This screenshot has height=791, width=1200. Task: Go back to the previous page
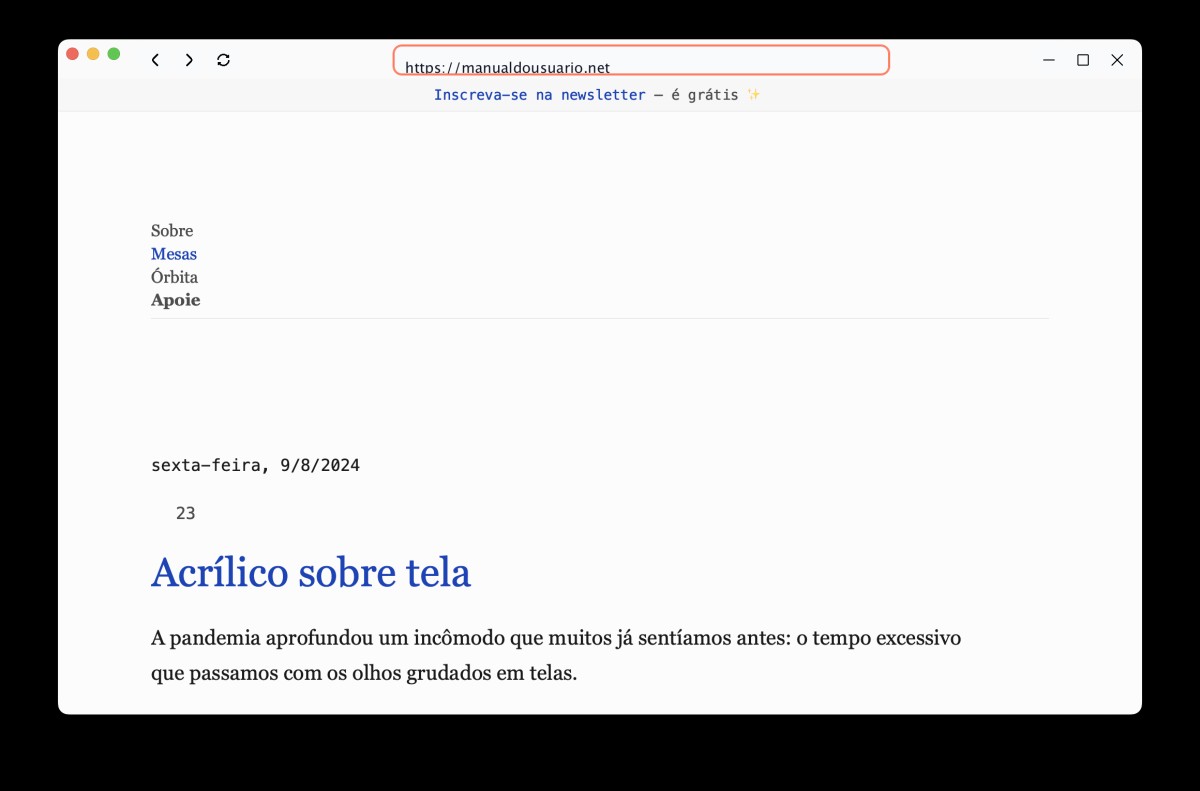tap(155, 60)
